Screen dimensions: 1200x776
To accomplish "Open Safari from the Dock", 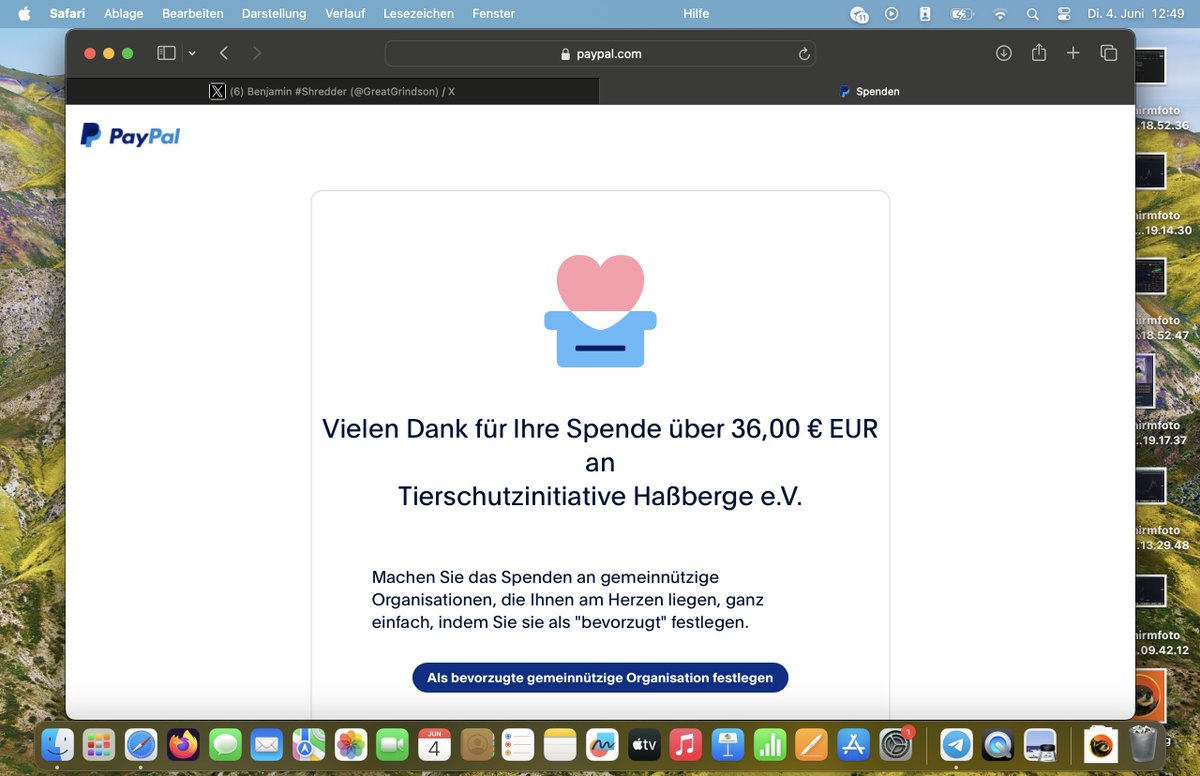I will [x=141, y=744].
